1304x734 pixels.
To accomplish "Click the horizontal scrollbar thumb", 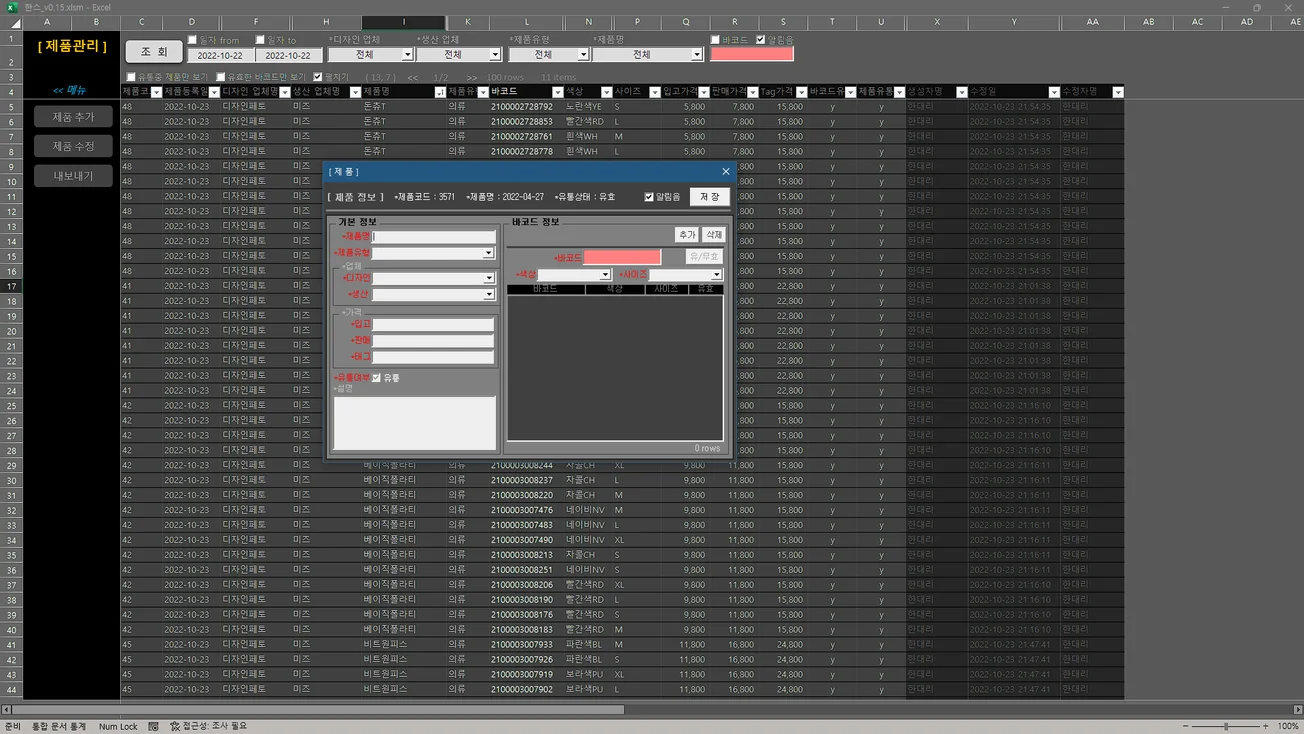I will click(x=318, y=710).
